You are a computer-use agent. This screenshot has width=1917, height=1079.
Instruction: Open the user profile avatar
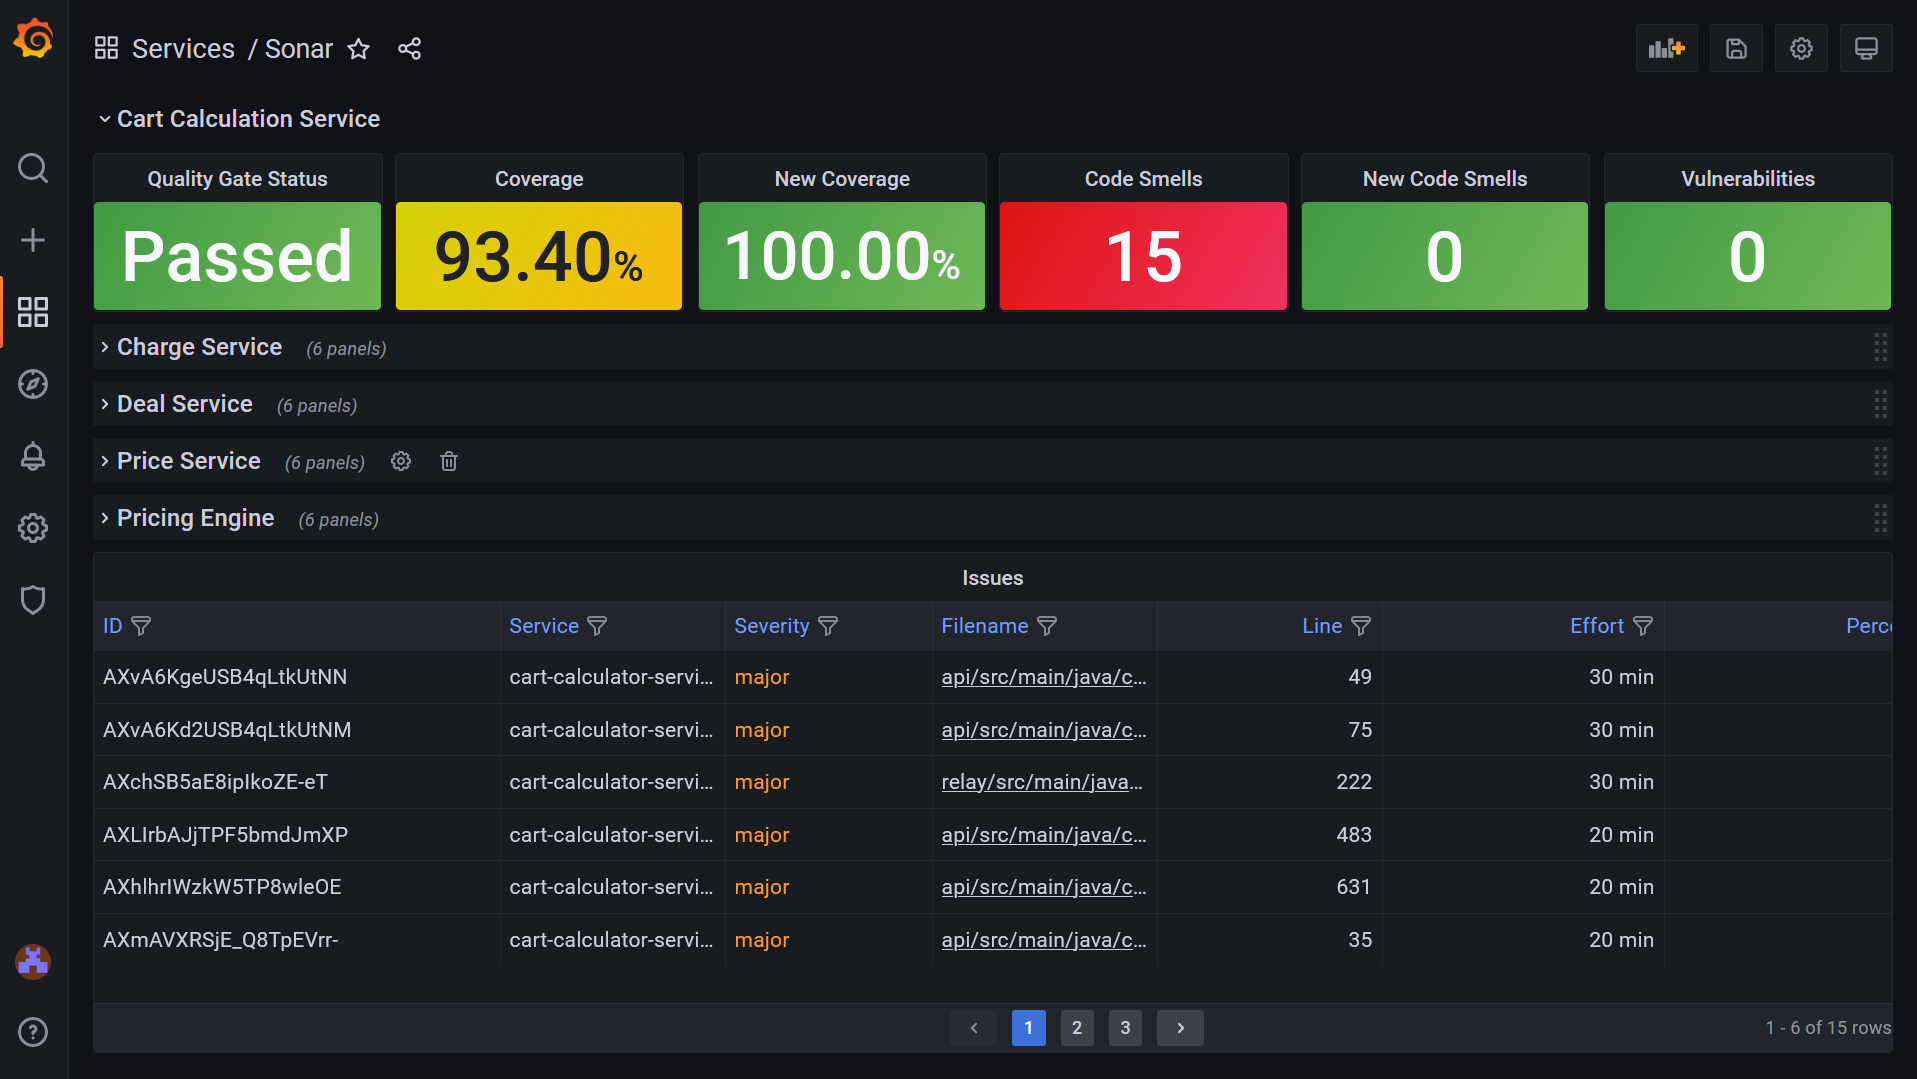33,962
